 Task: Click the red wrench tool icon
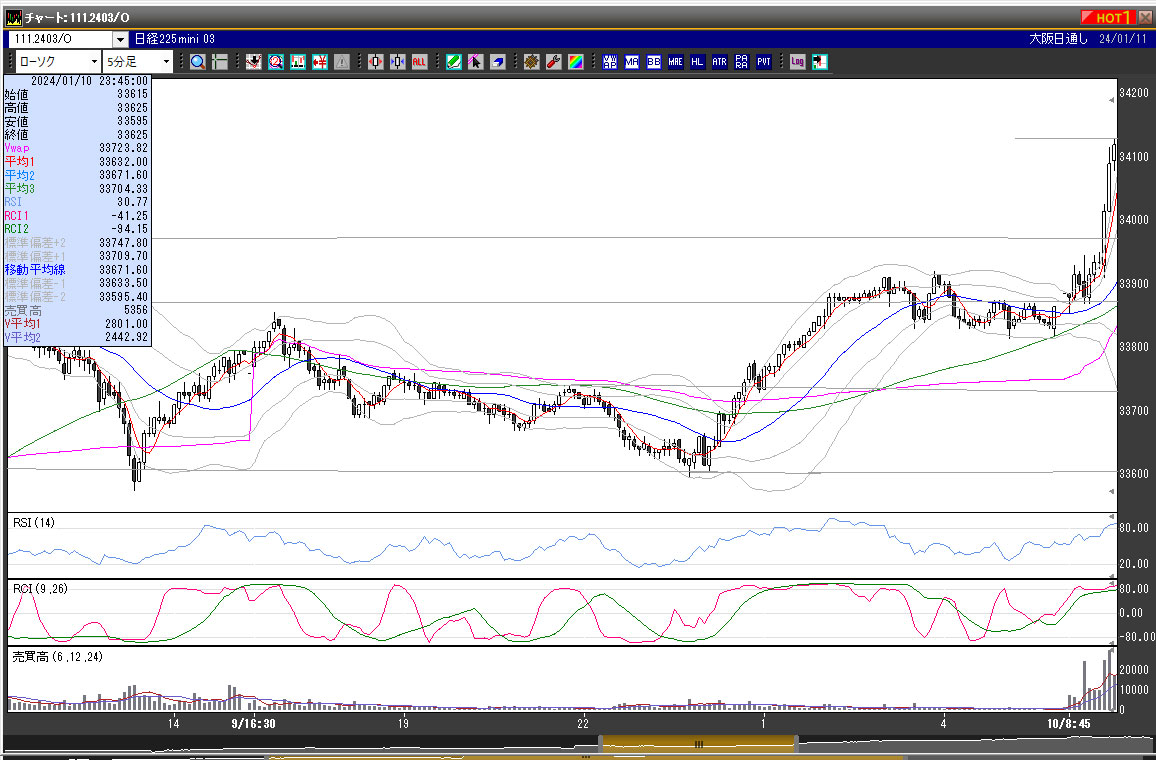click(553, 62)
